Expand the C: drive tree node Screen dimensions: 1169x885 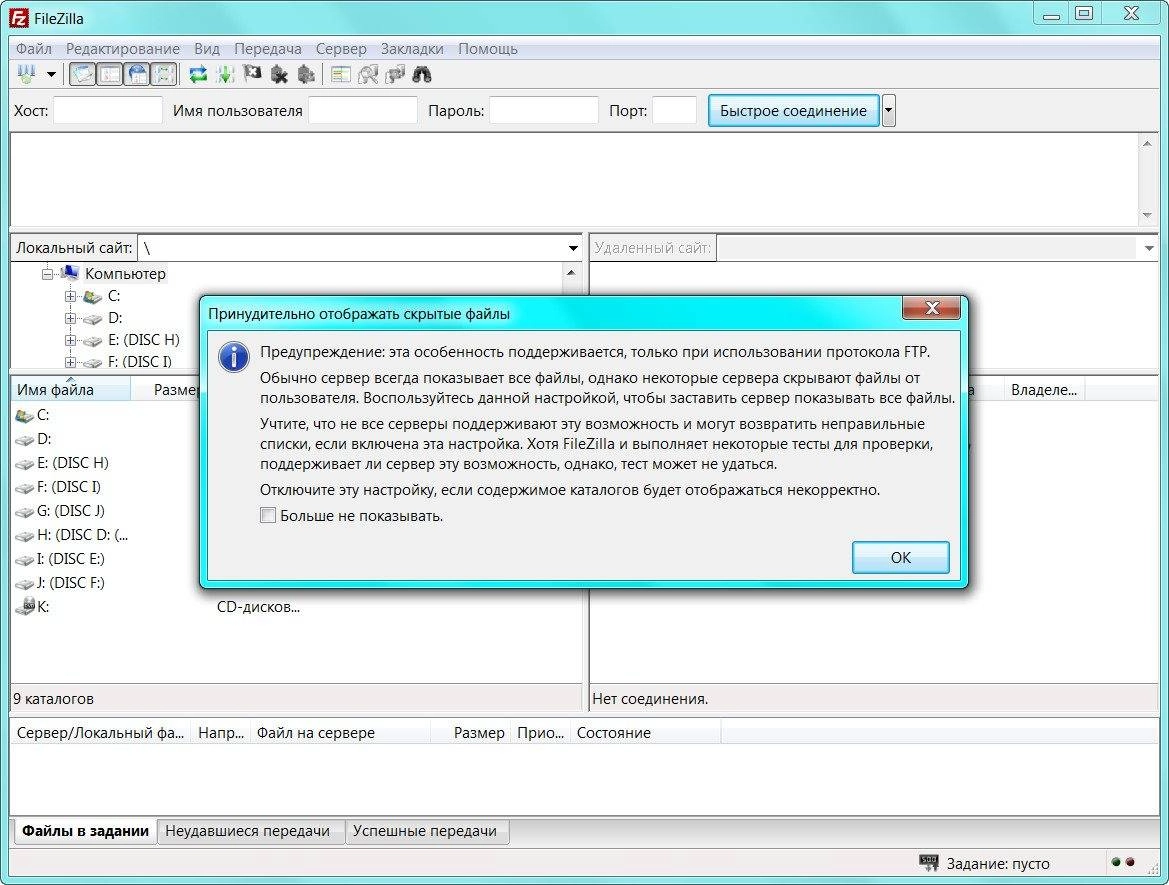coord(70,297)
